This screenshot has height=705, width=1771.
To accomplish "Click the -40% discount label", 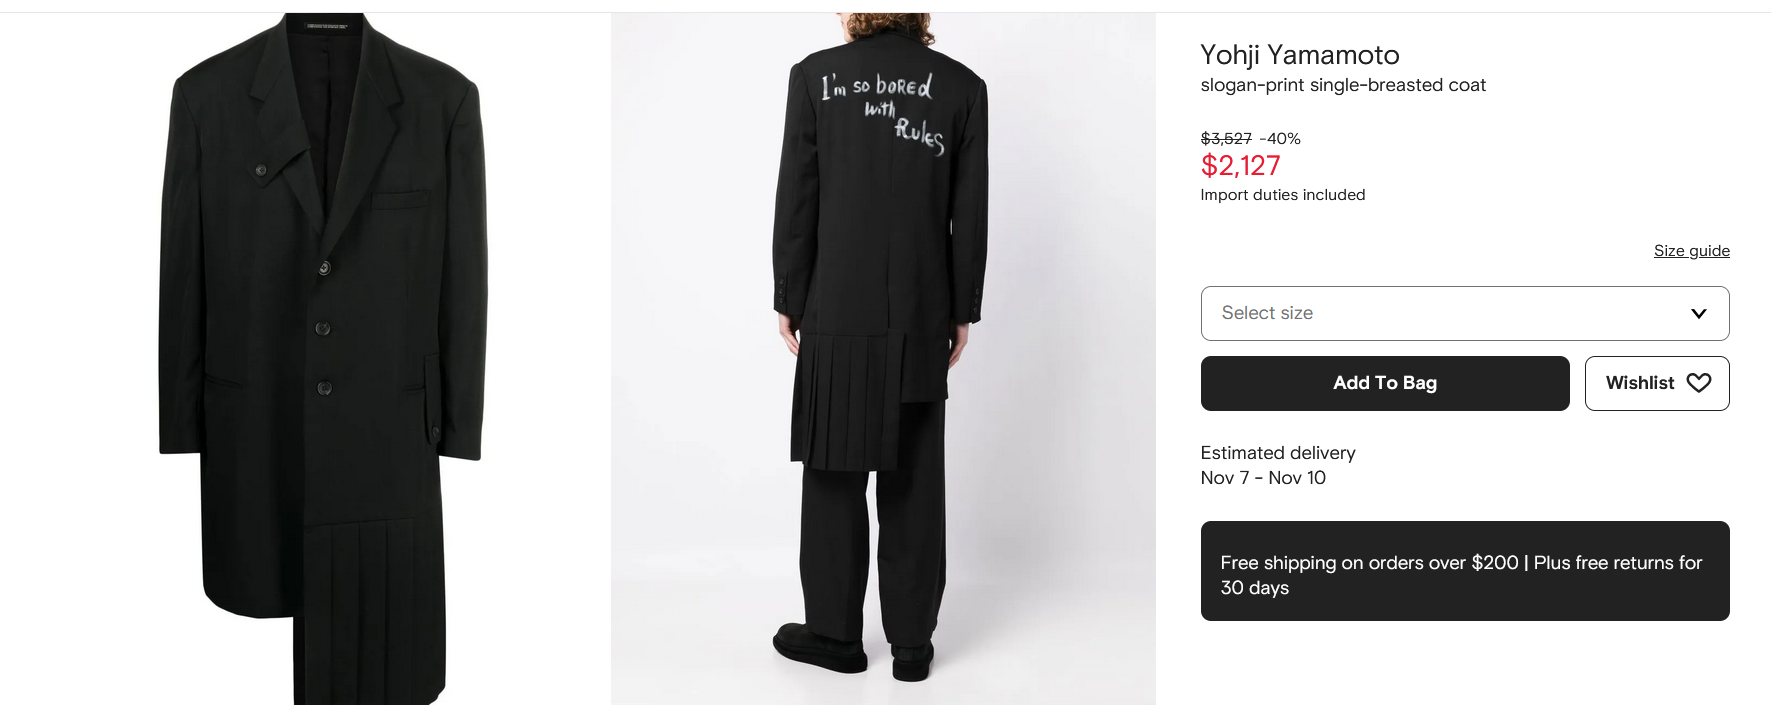I will 1280,139.
